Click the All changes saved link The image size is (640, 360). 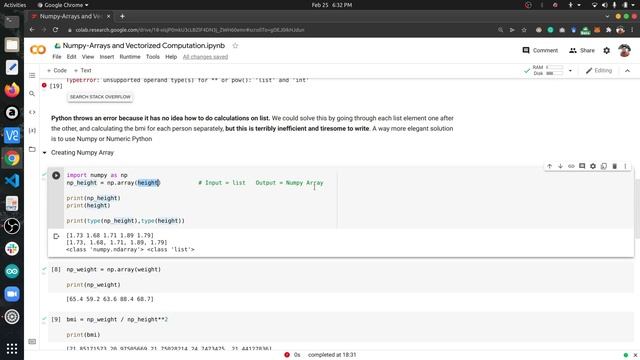pyautogui.click(x=205, y=57)
